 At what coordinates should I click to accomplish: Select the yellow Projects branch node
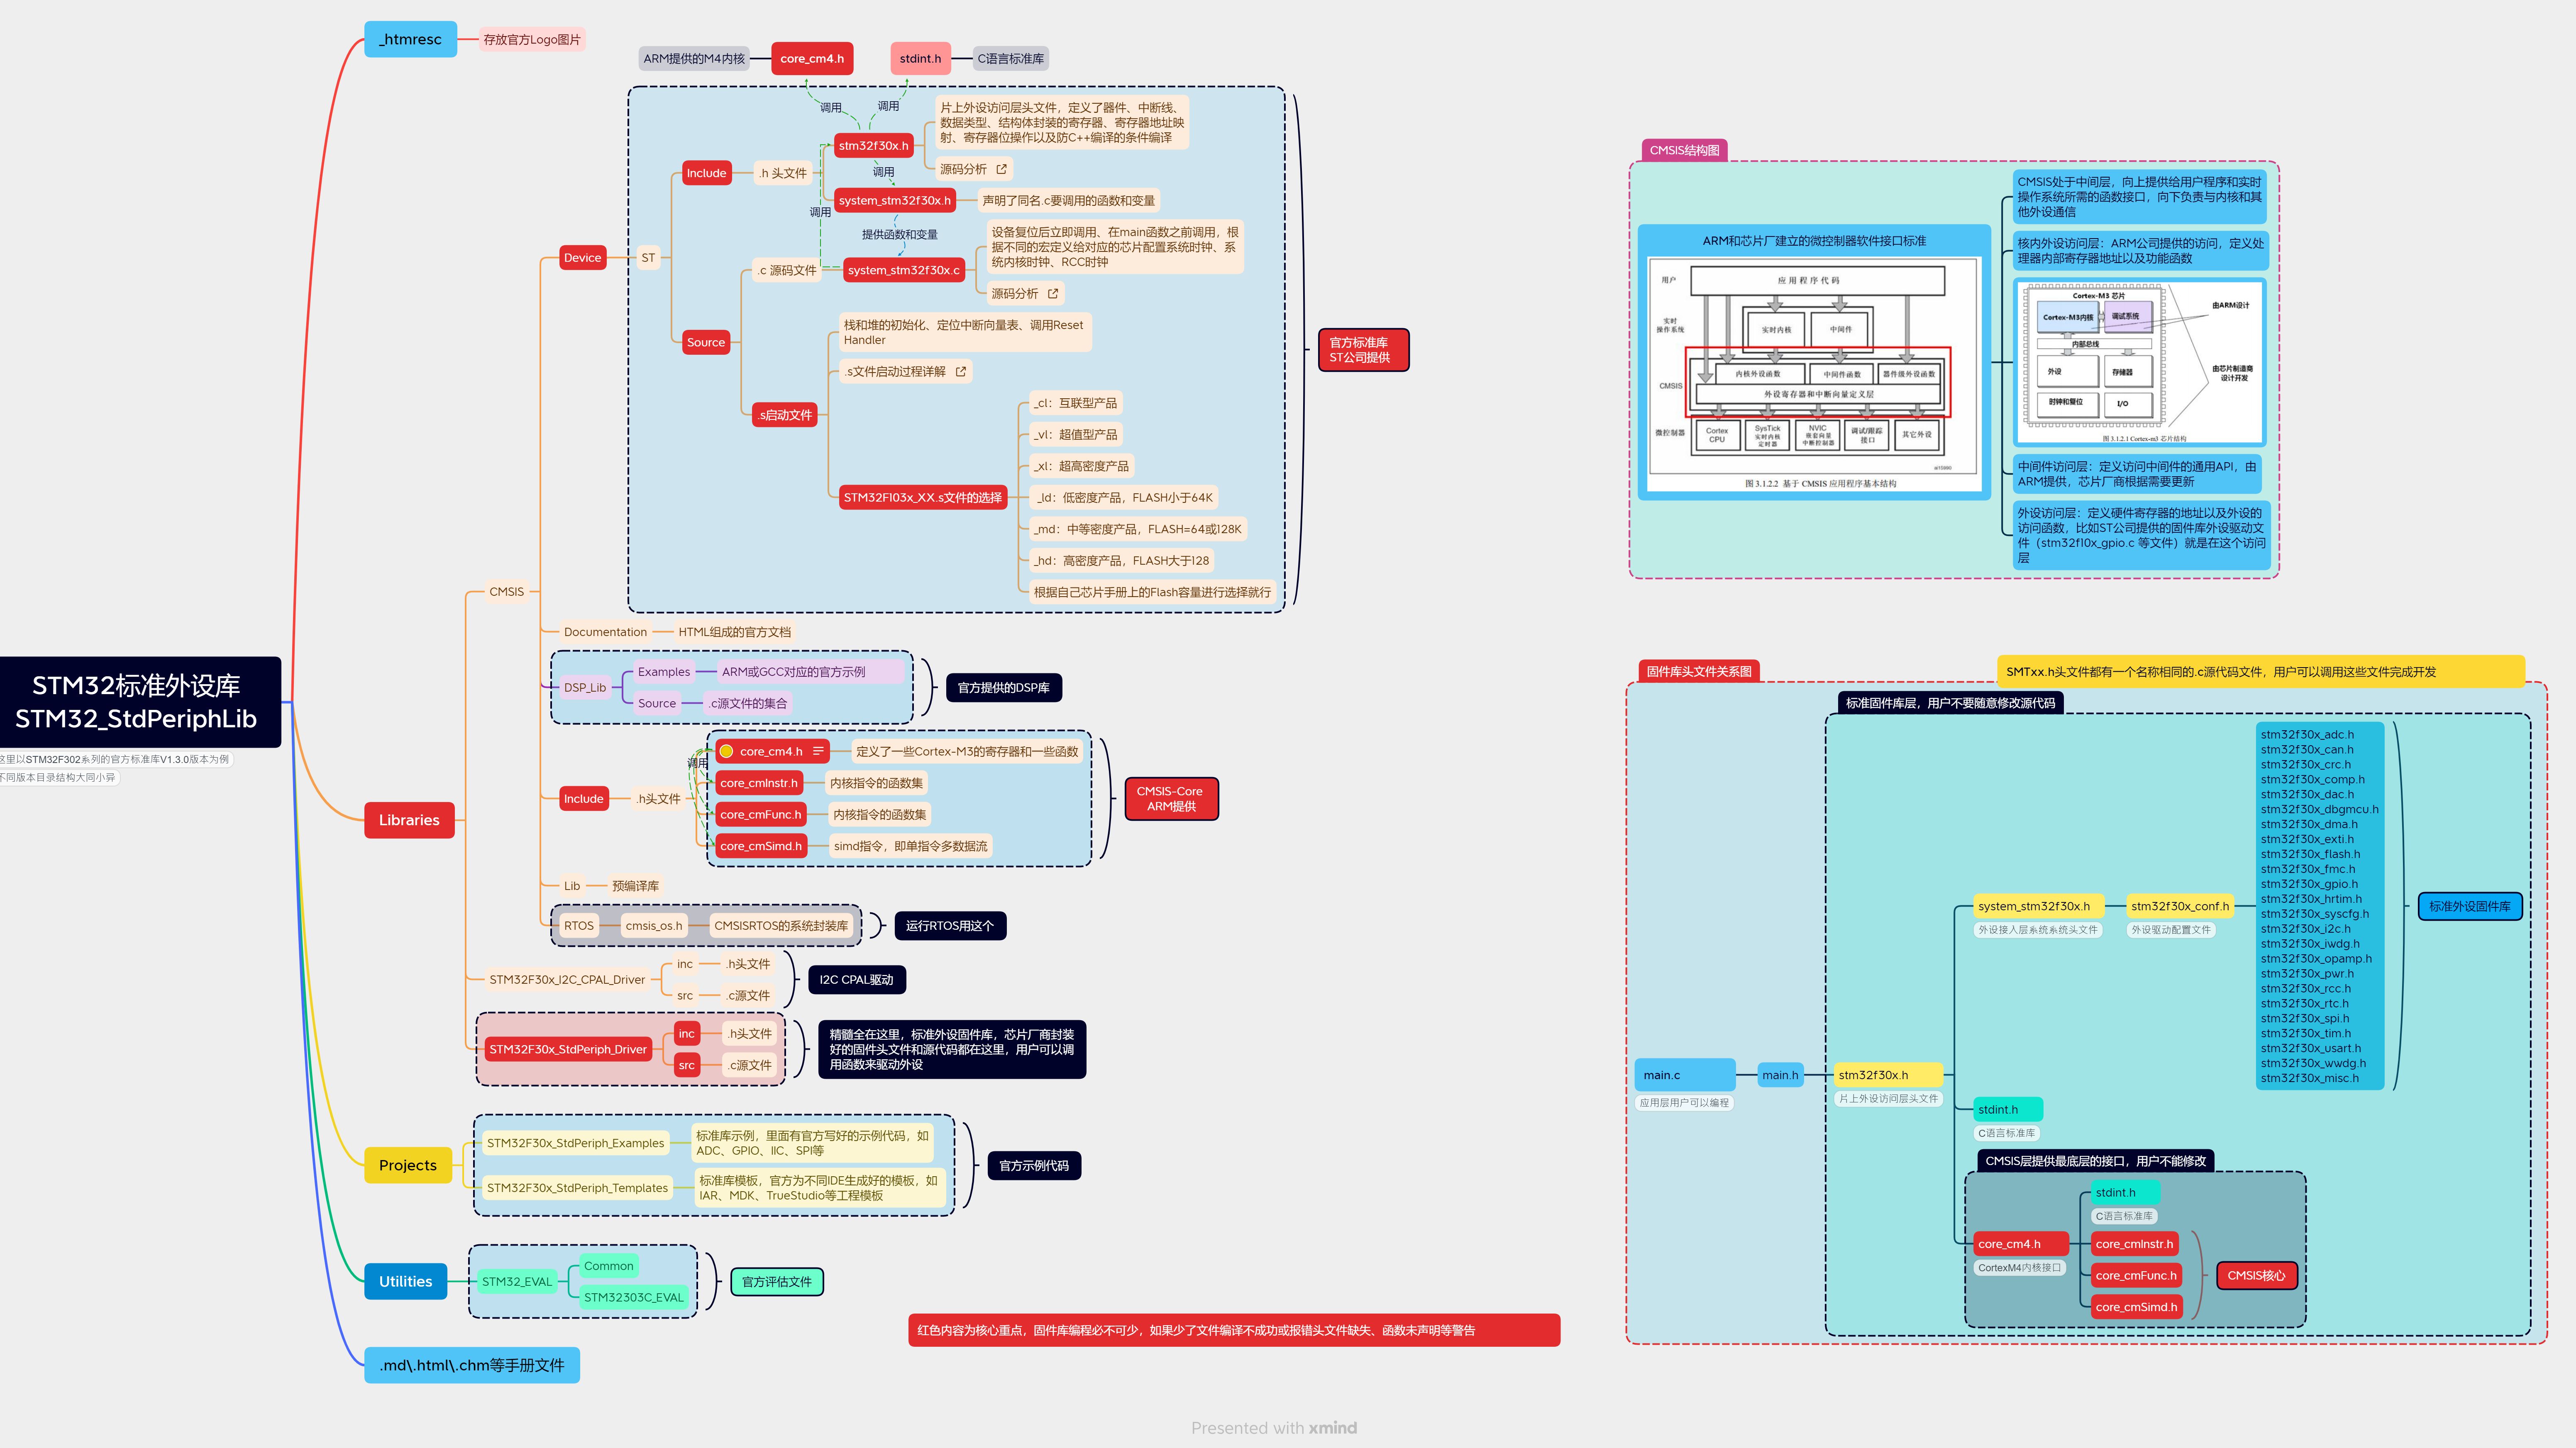408,1165
